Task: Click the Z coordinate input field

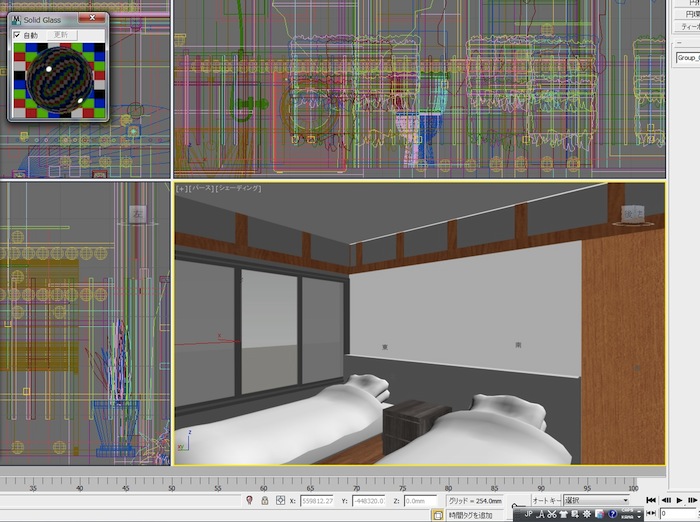Action: coord(416,500)
